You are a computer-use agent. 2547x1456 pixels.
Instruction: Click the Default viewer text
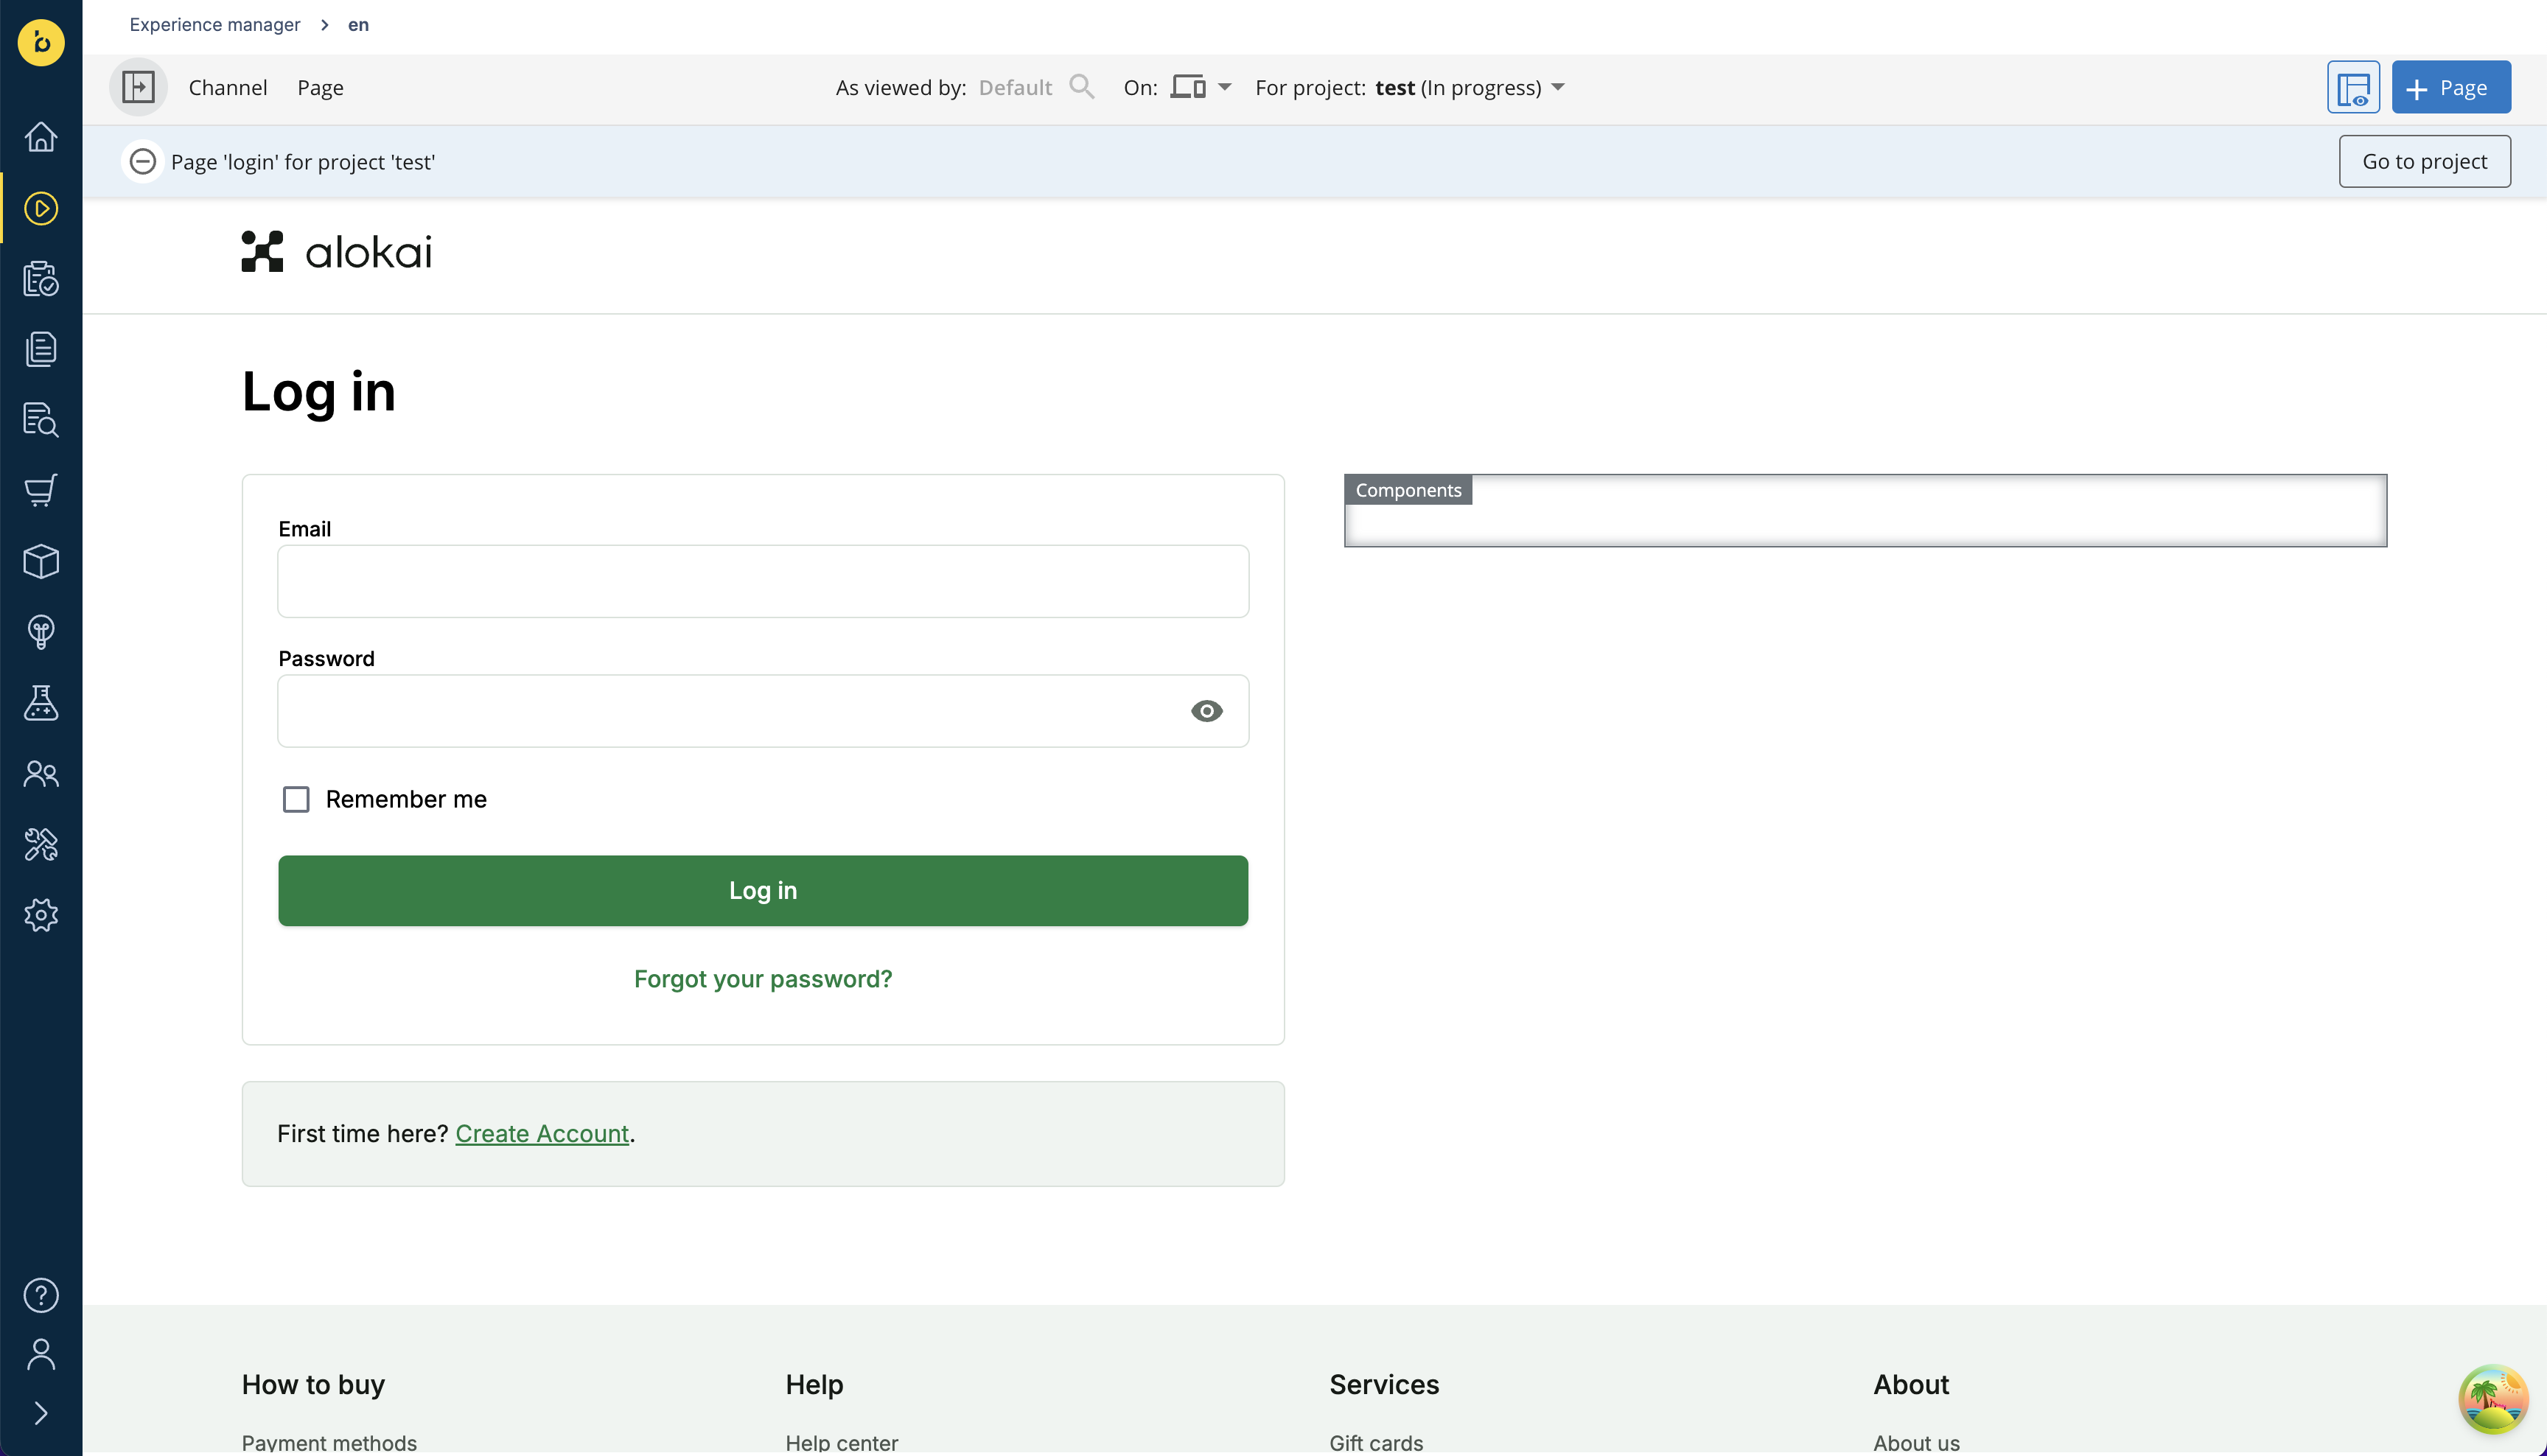coord(1015,87)
